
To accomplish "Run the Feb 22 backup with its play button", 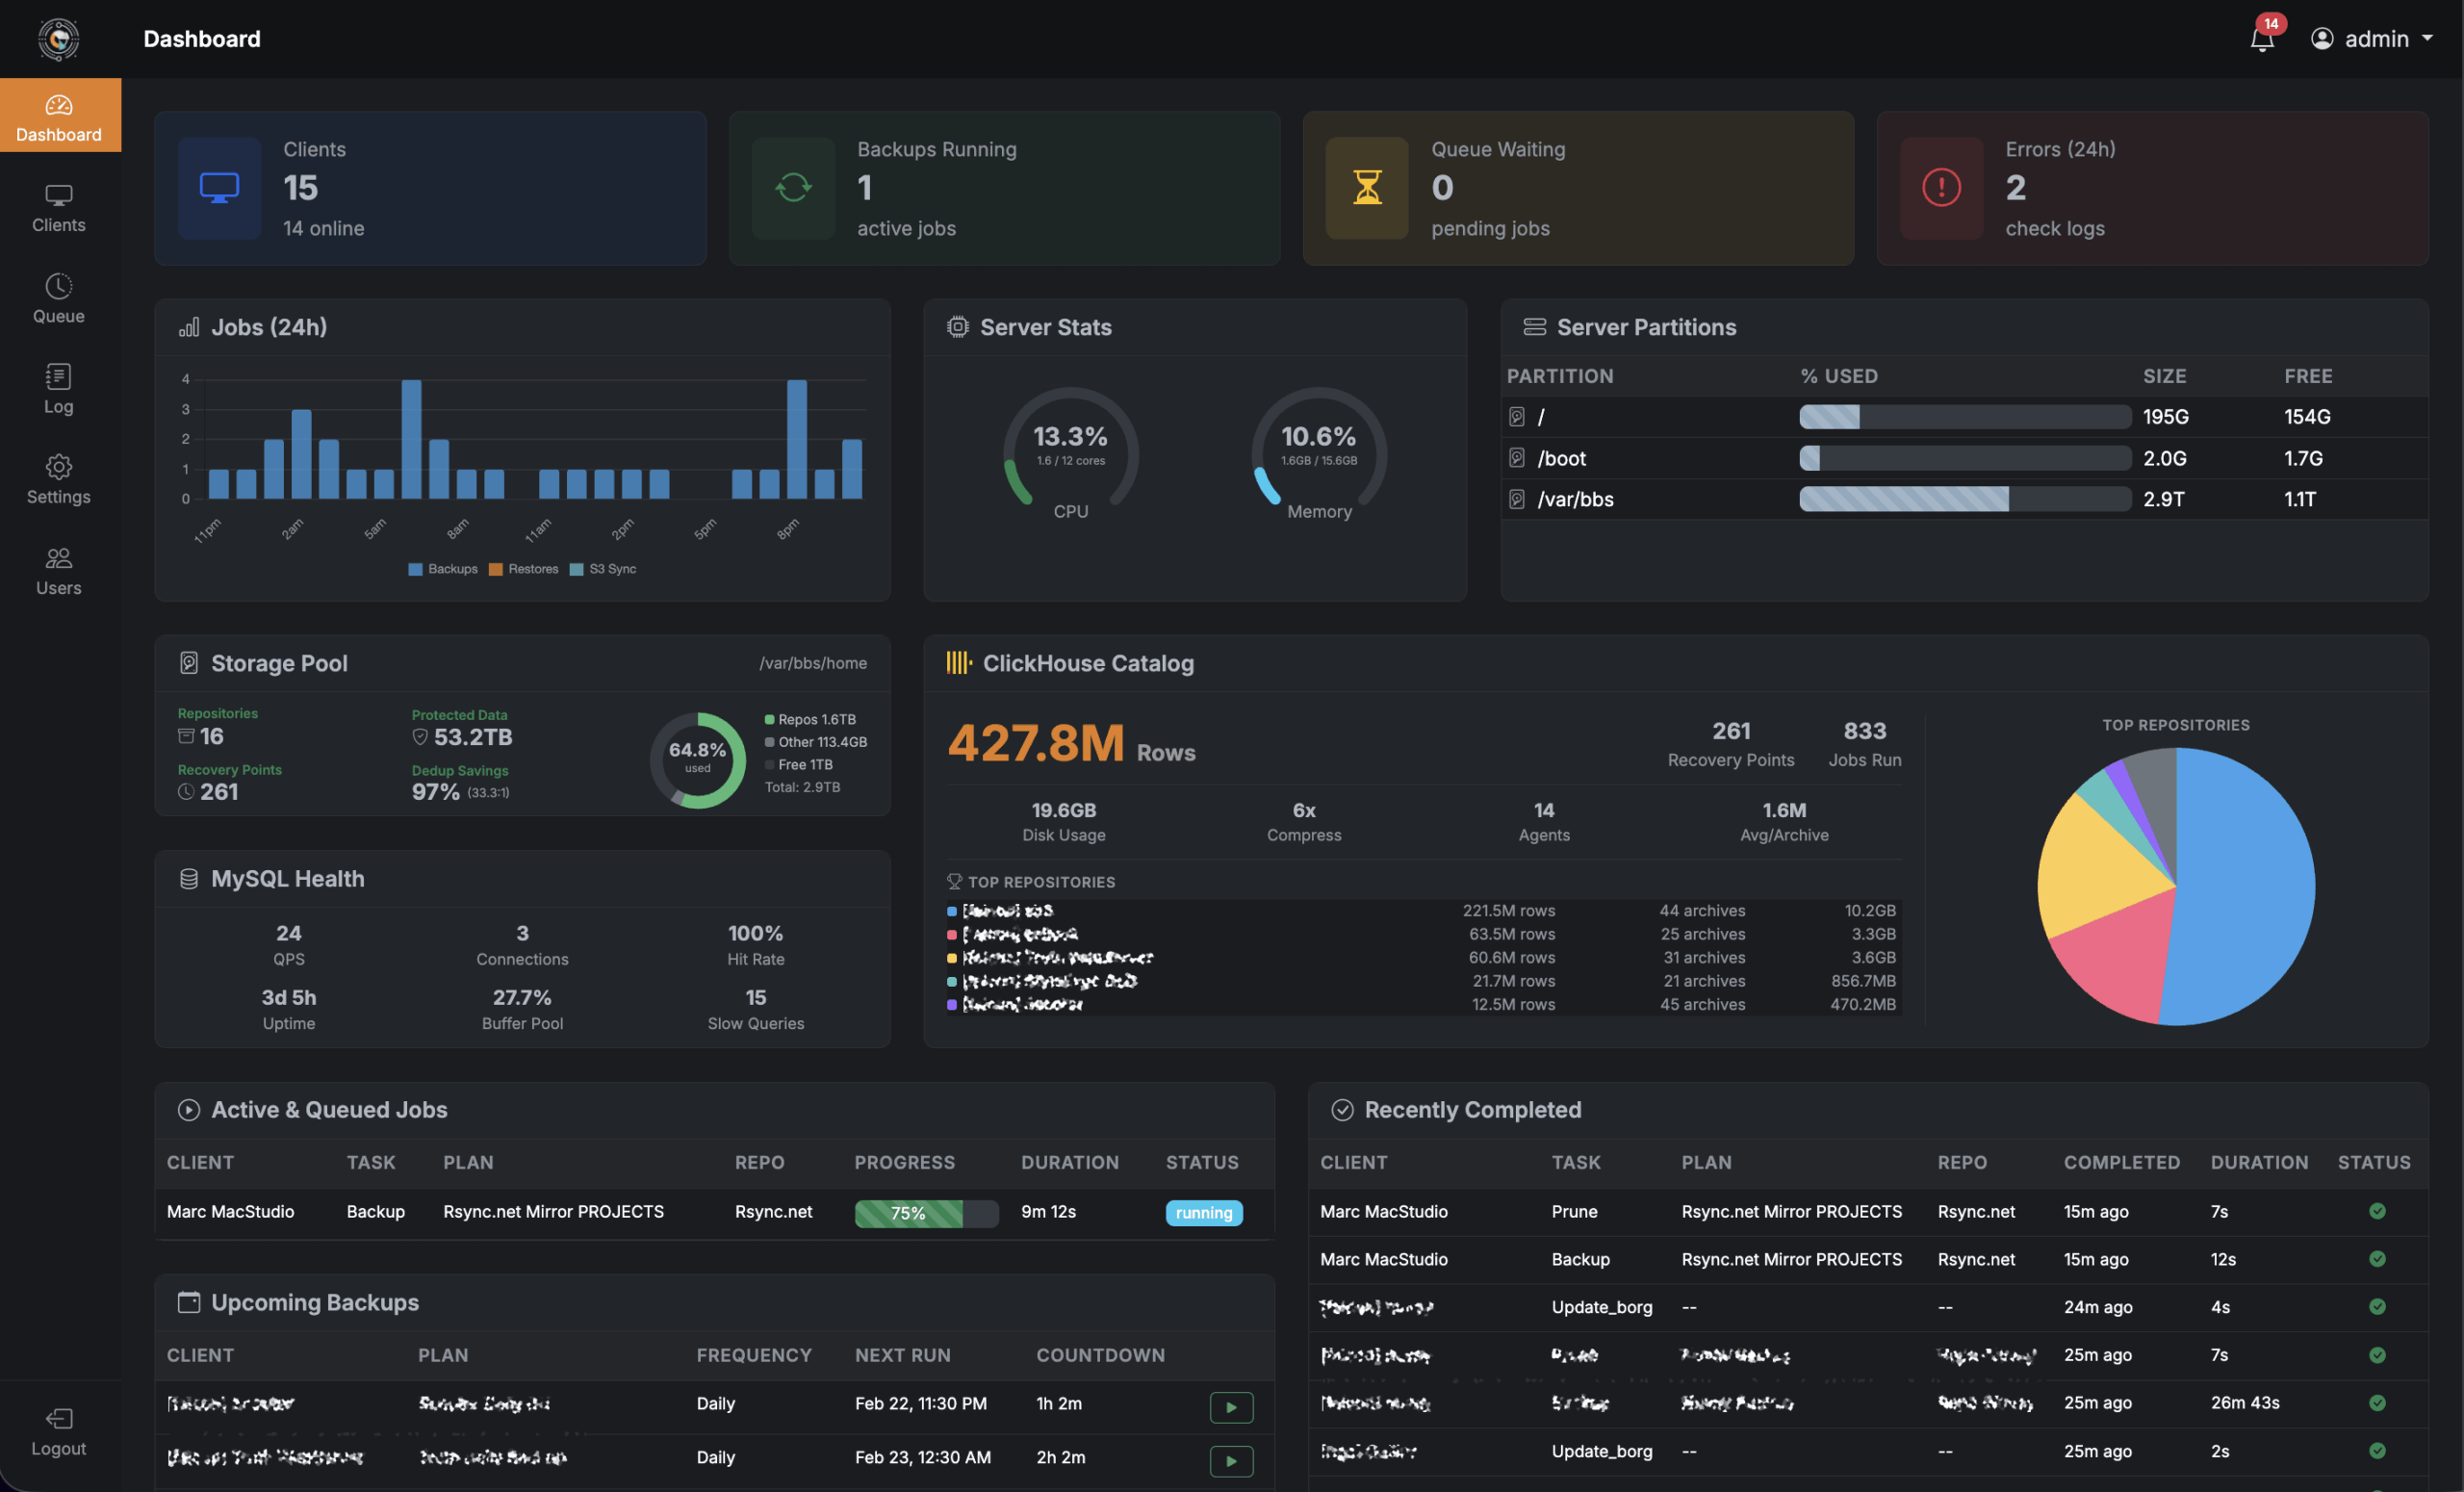I will pyautogui.click(x=1231, y=1407).
